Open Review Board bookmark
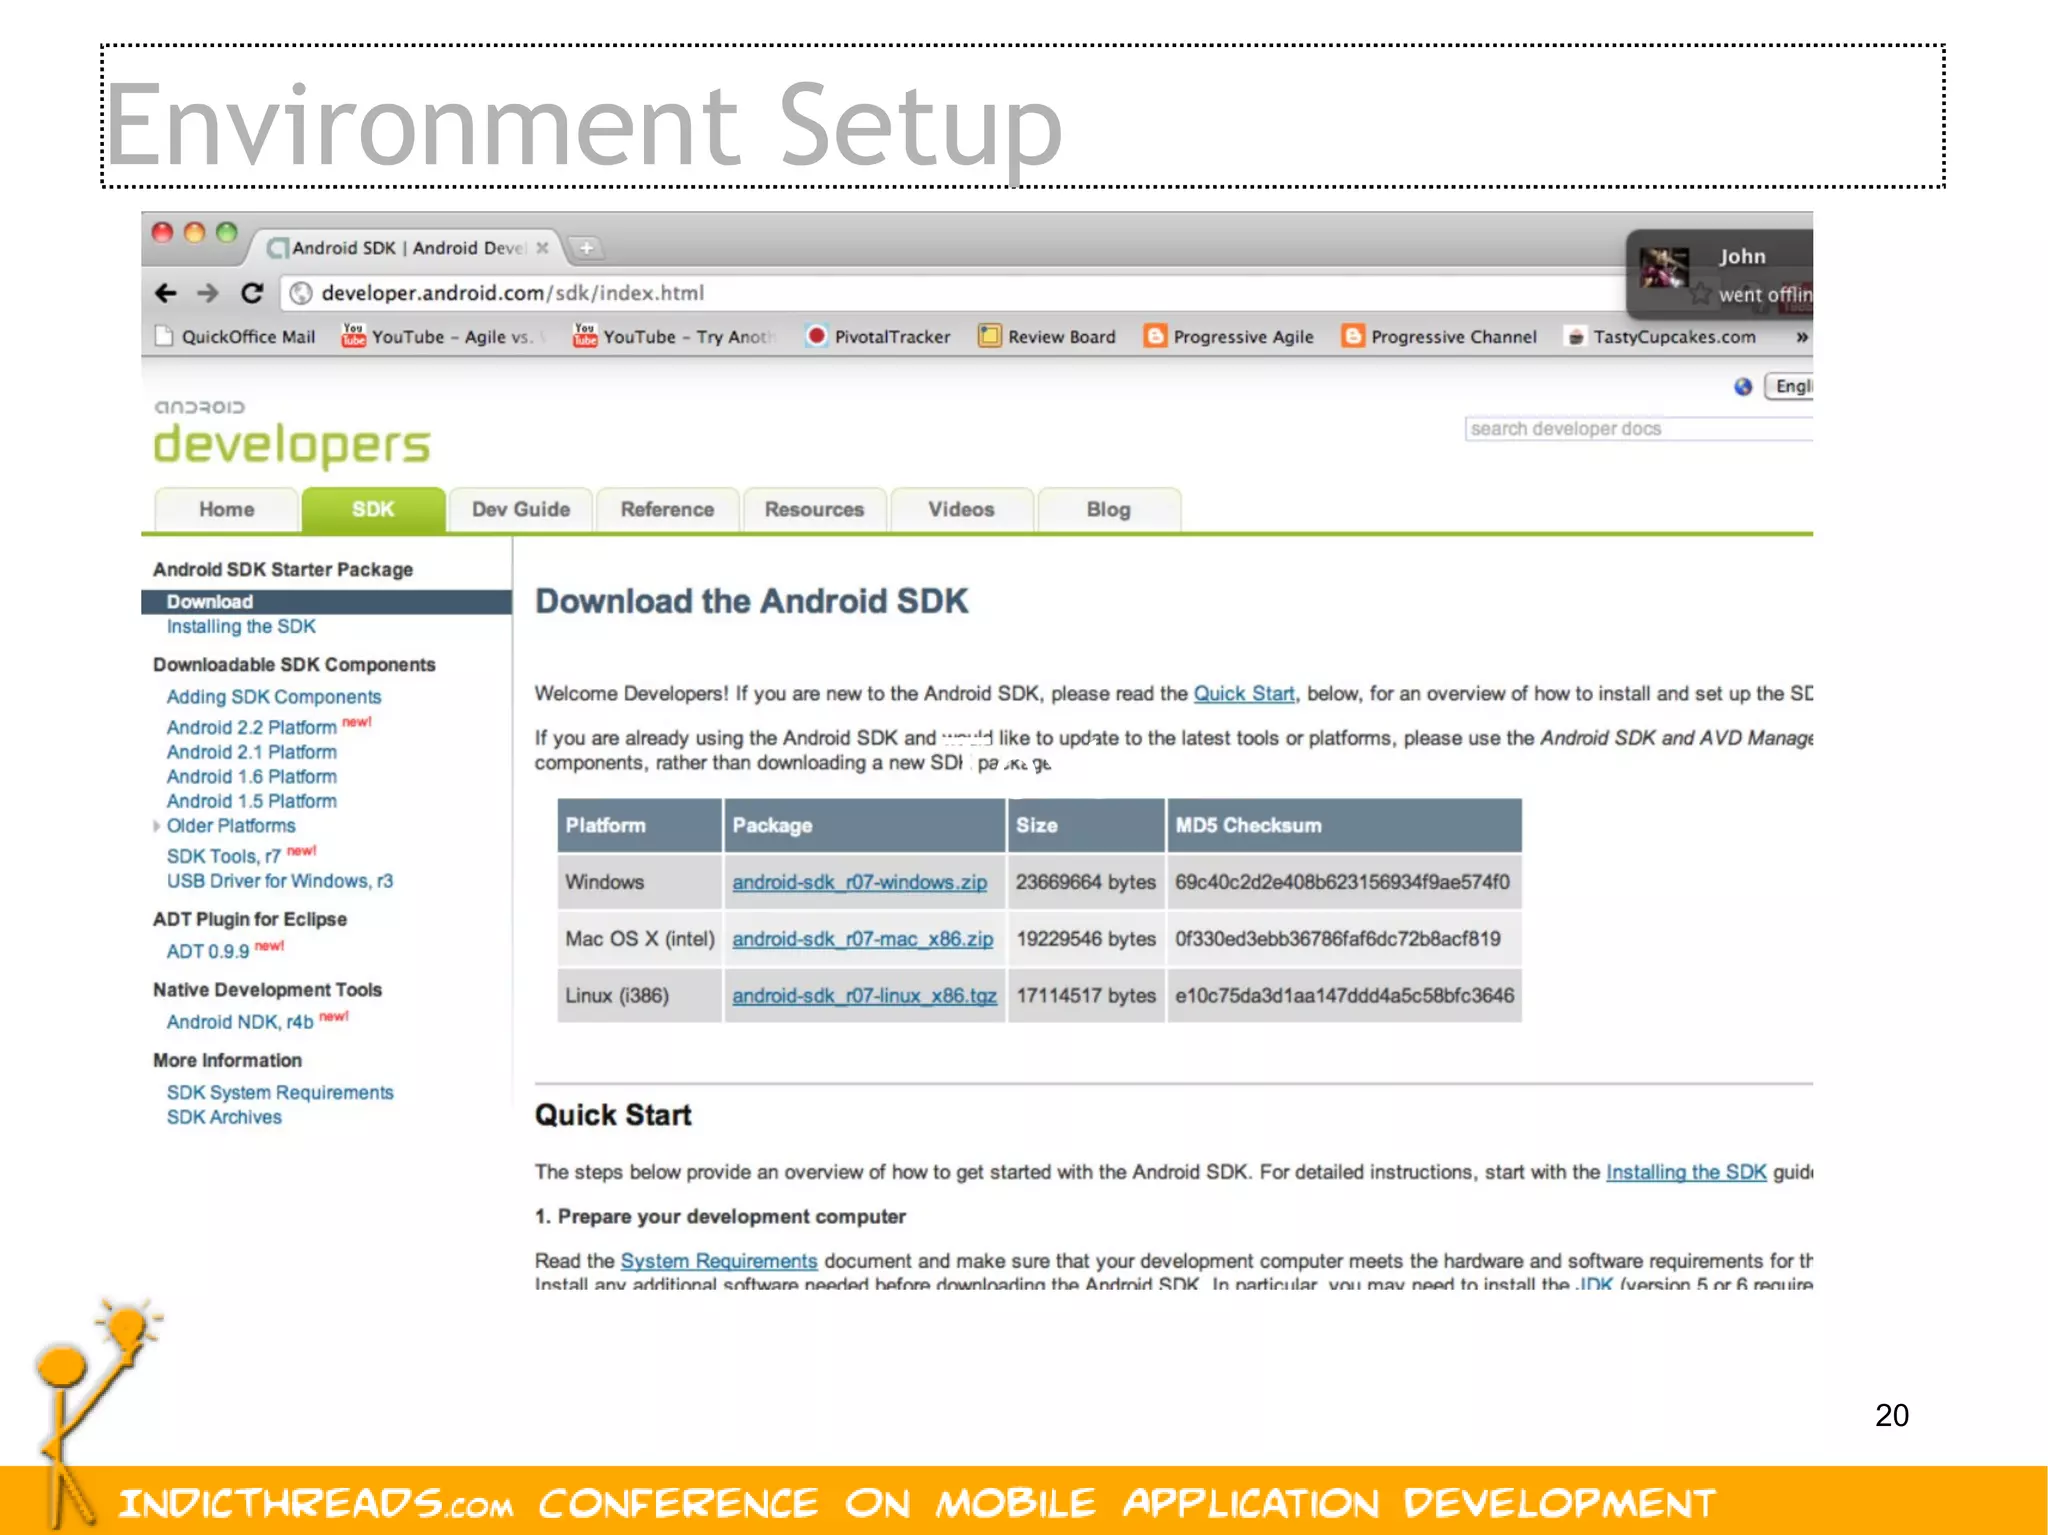This screenshot has width=2048, height=1535. [x=1047, y=337]
